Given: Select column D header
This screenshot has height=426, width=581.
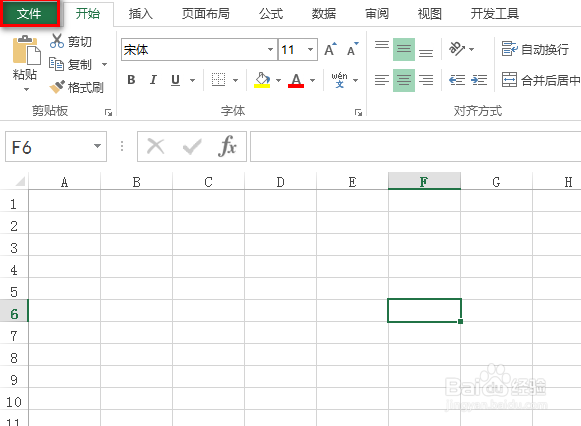Looking at the screenshot, I should [x=280, y=182].
